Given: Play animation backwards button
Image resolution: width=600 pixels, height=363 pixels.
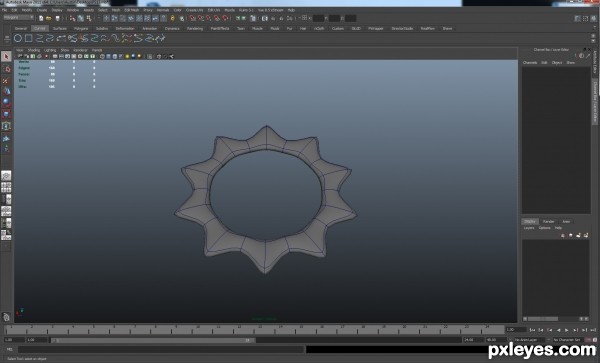Looking at the screenshot, I should (558, 330).
